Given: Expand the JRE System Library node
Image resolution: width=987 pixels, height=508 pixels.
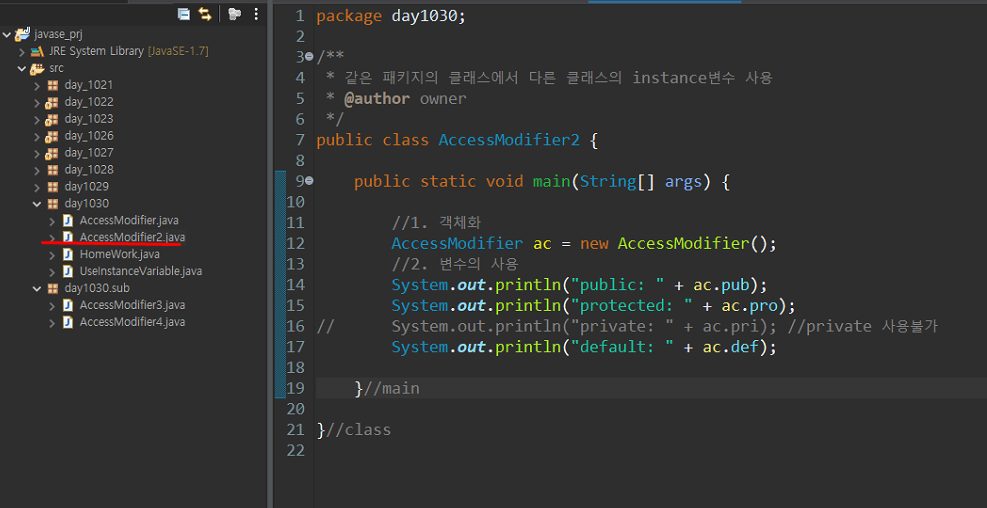Looking at the screenshot, I should (x=22, y=51).
